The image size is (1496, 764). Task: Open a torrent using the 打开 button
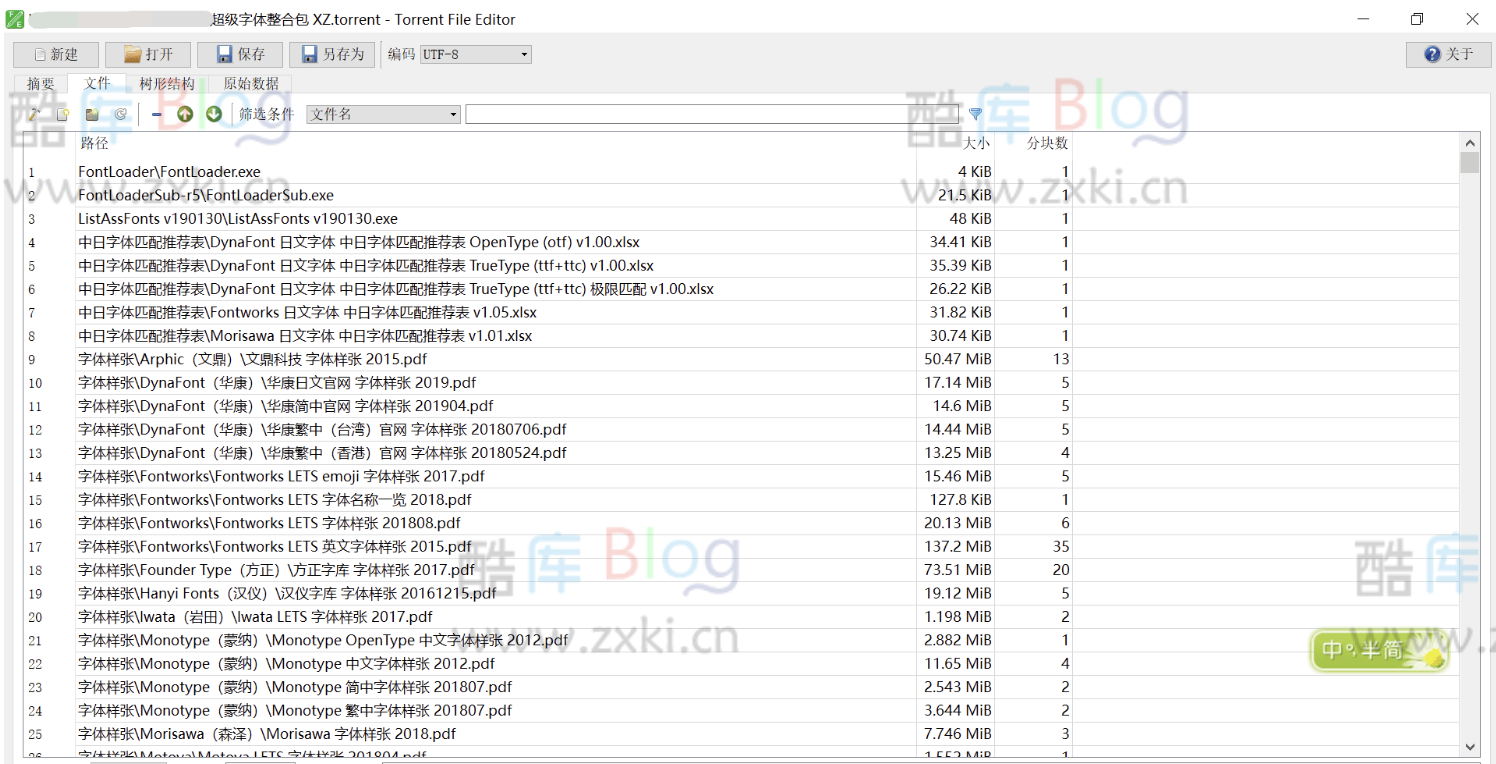pos(147,54)
